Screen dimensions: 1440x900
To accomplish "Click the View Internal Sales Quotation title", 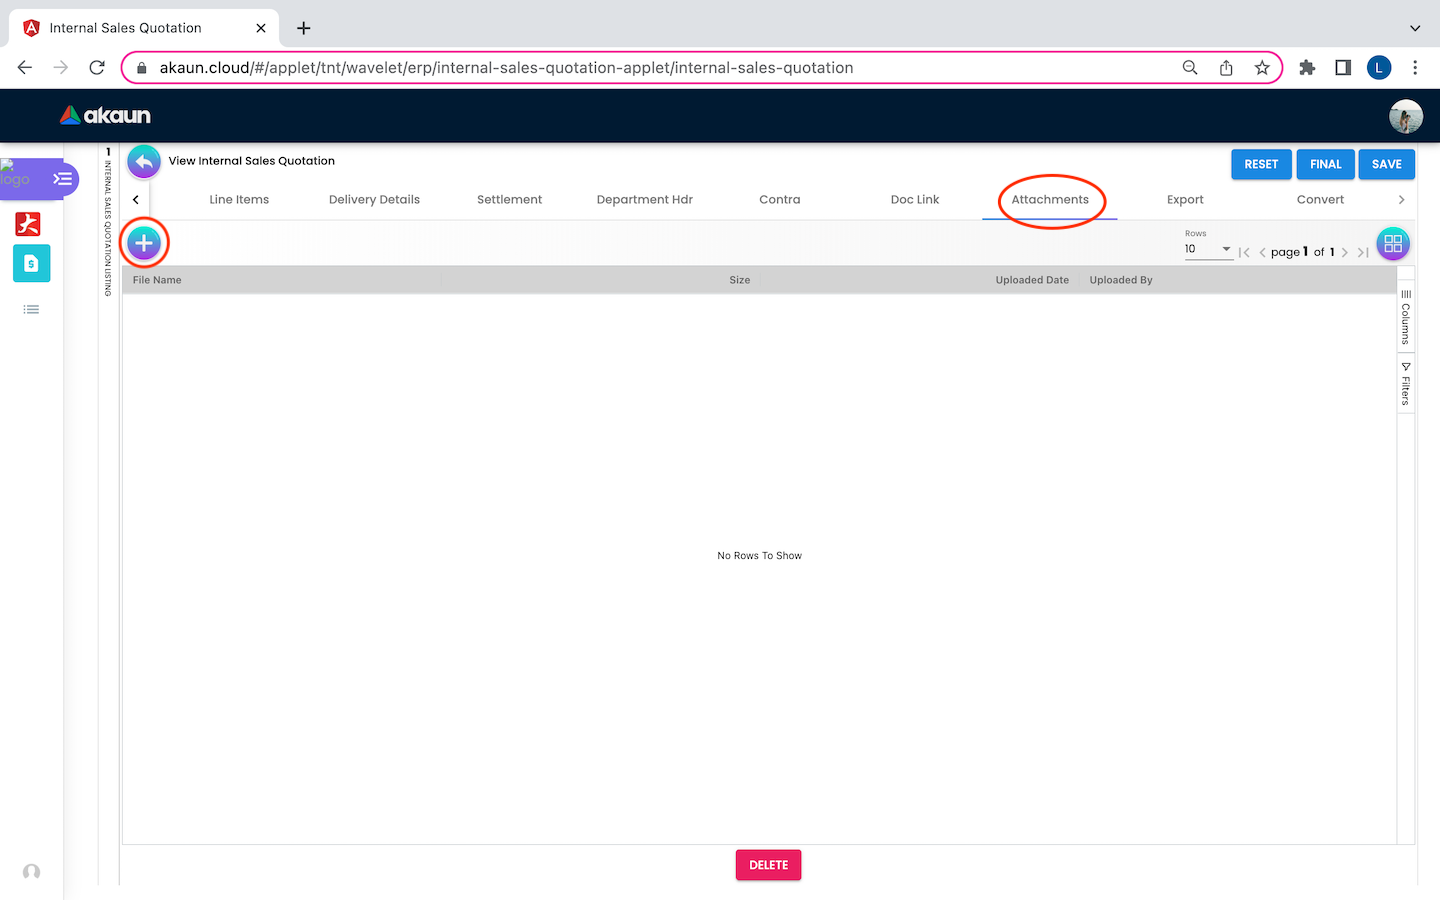I will click(x=252, y=161).
